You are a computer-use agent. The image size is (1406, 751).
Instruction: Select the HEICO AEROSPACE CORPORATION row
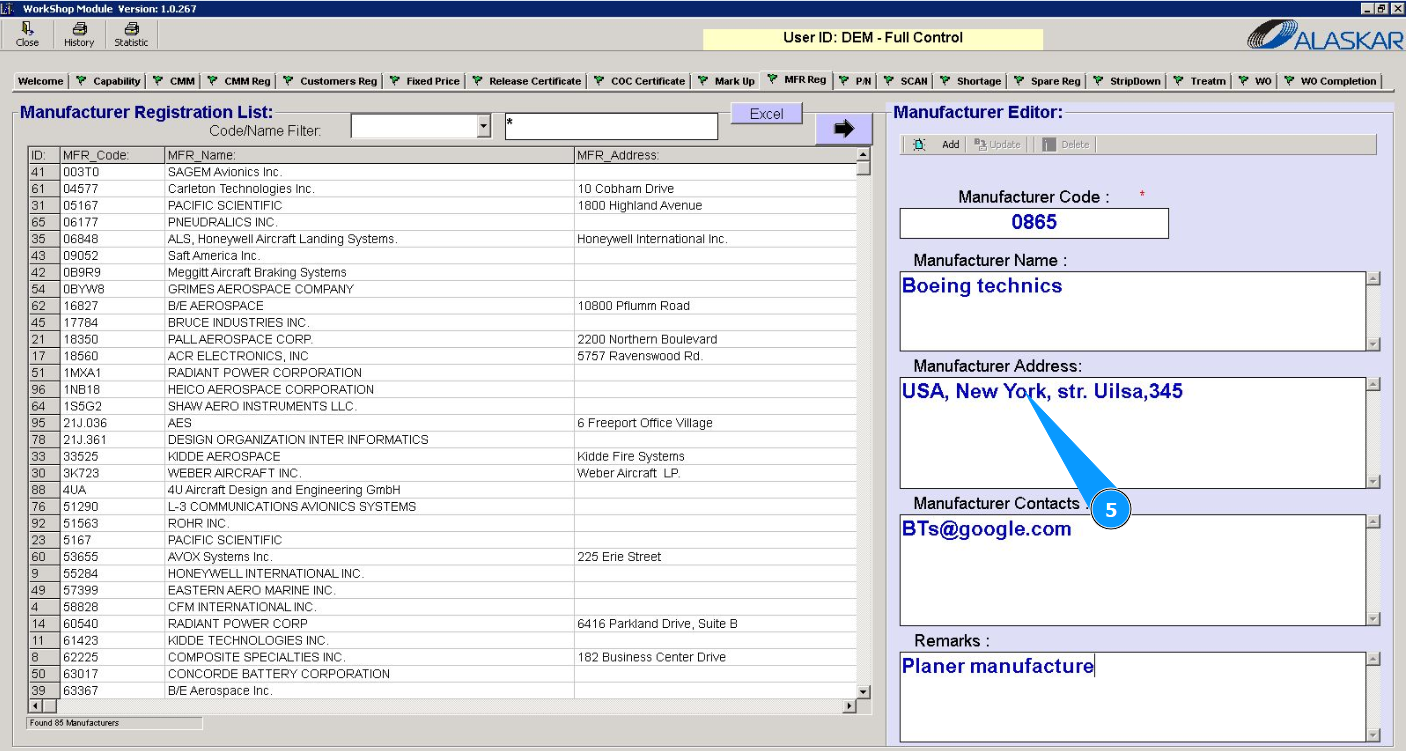[x=442, y=389]
